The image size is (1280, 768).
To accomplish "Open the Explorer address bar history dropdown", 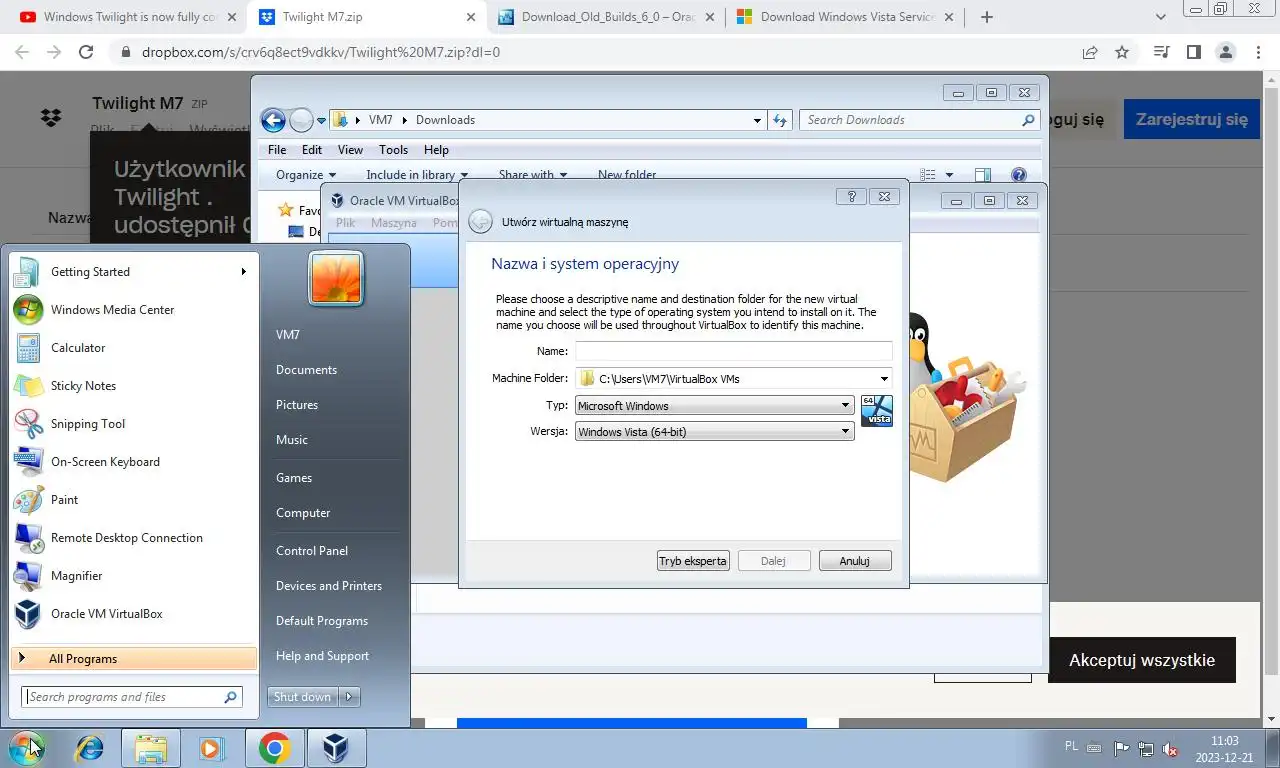I will 757,120.
